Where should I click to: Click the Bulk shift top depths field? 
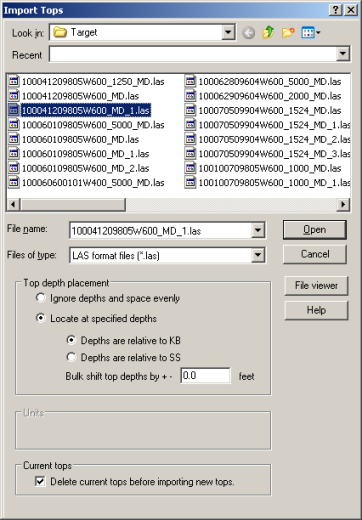coord(205,376)
